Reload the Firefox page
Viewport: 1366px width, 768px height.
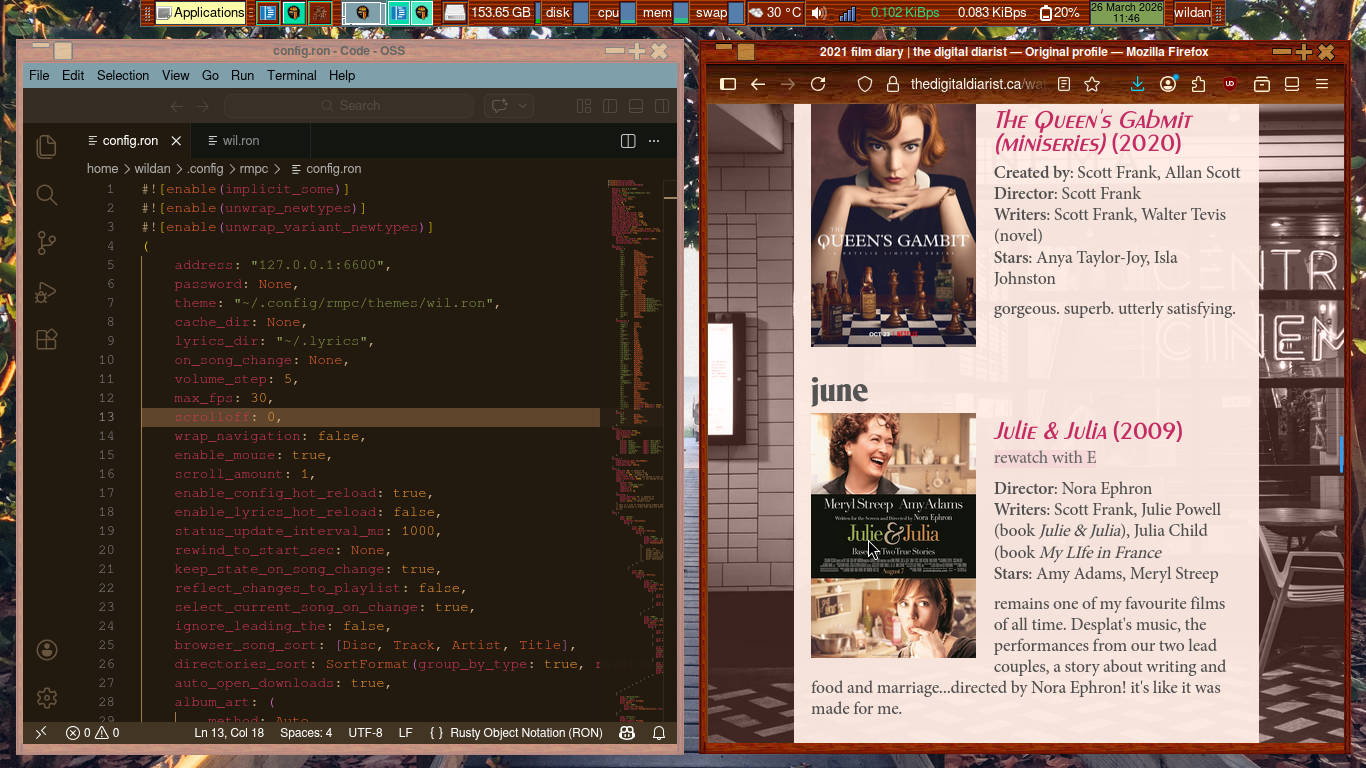pyautogui.click(x=818, y=85)
